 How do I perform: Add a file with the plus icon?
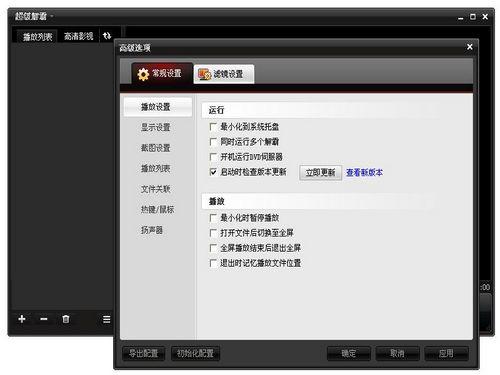(22, 319)
